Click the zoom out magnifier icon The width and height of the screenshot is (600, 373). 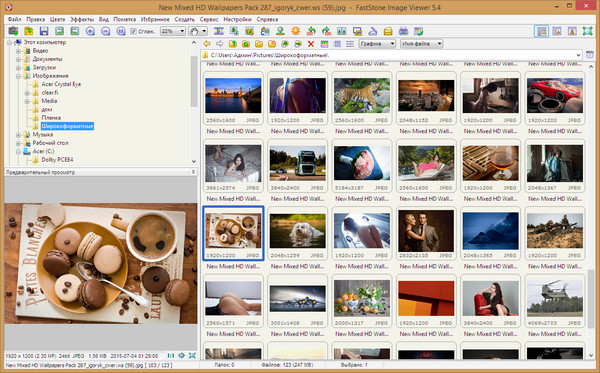[106, 31]
